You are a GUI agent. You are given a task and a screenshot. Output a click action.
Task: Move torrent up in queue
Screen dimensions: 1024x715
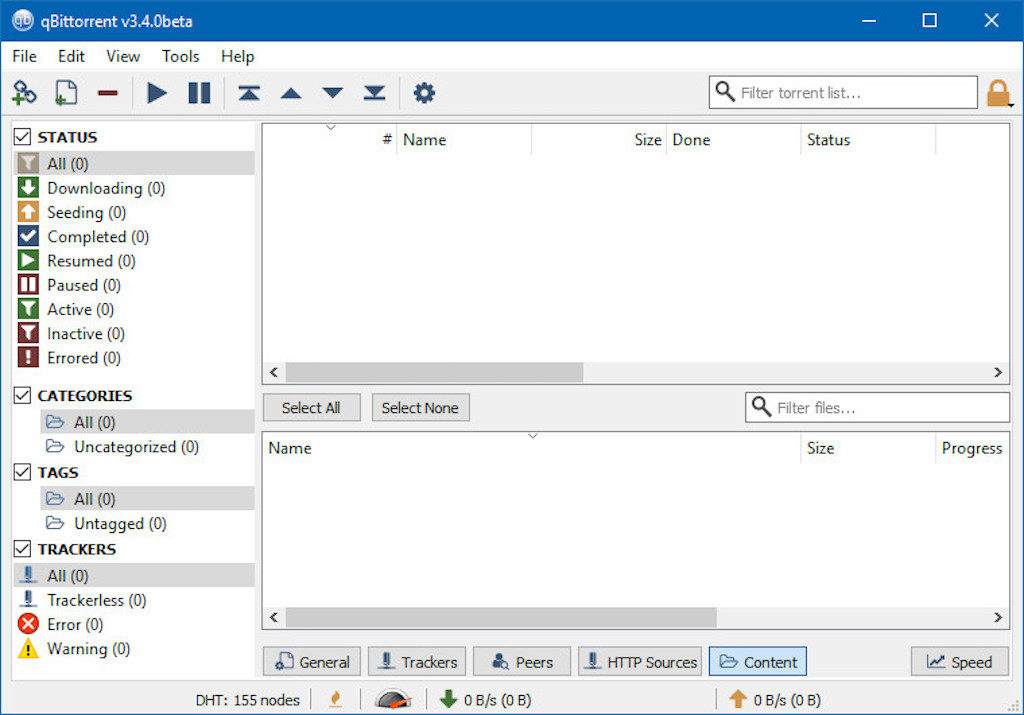291,93
